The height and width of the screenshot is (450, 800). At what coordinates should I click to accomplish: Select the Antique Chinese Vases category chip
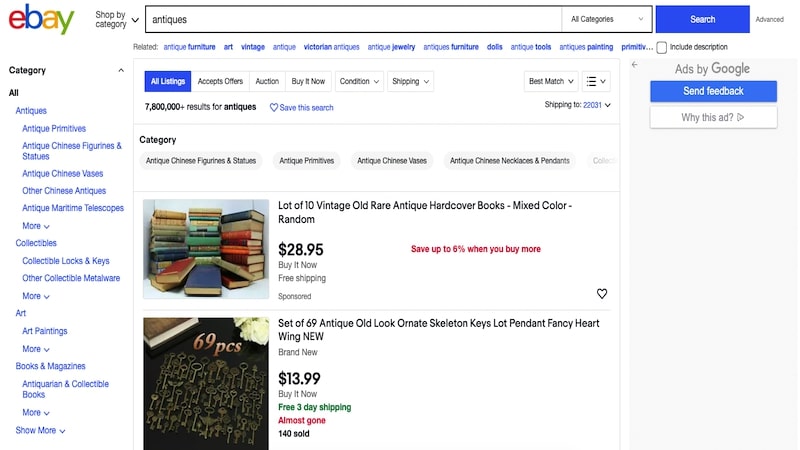[x=392, y=161]
